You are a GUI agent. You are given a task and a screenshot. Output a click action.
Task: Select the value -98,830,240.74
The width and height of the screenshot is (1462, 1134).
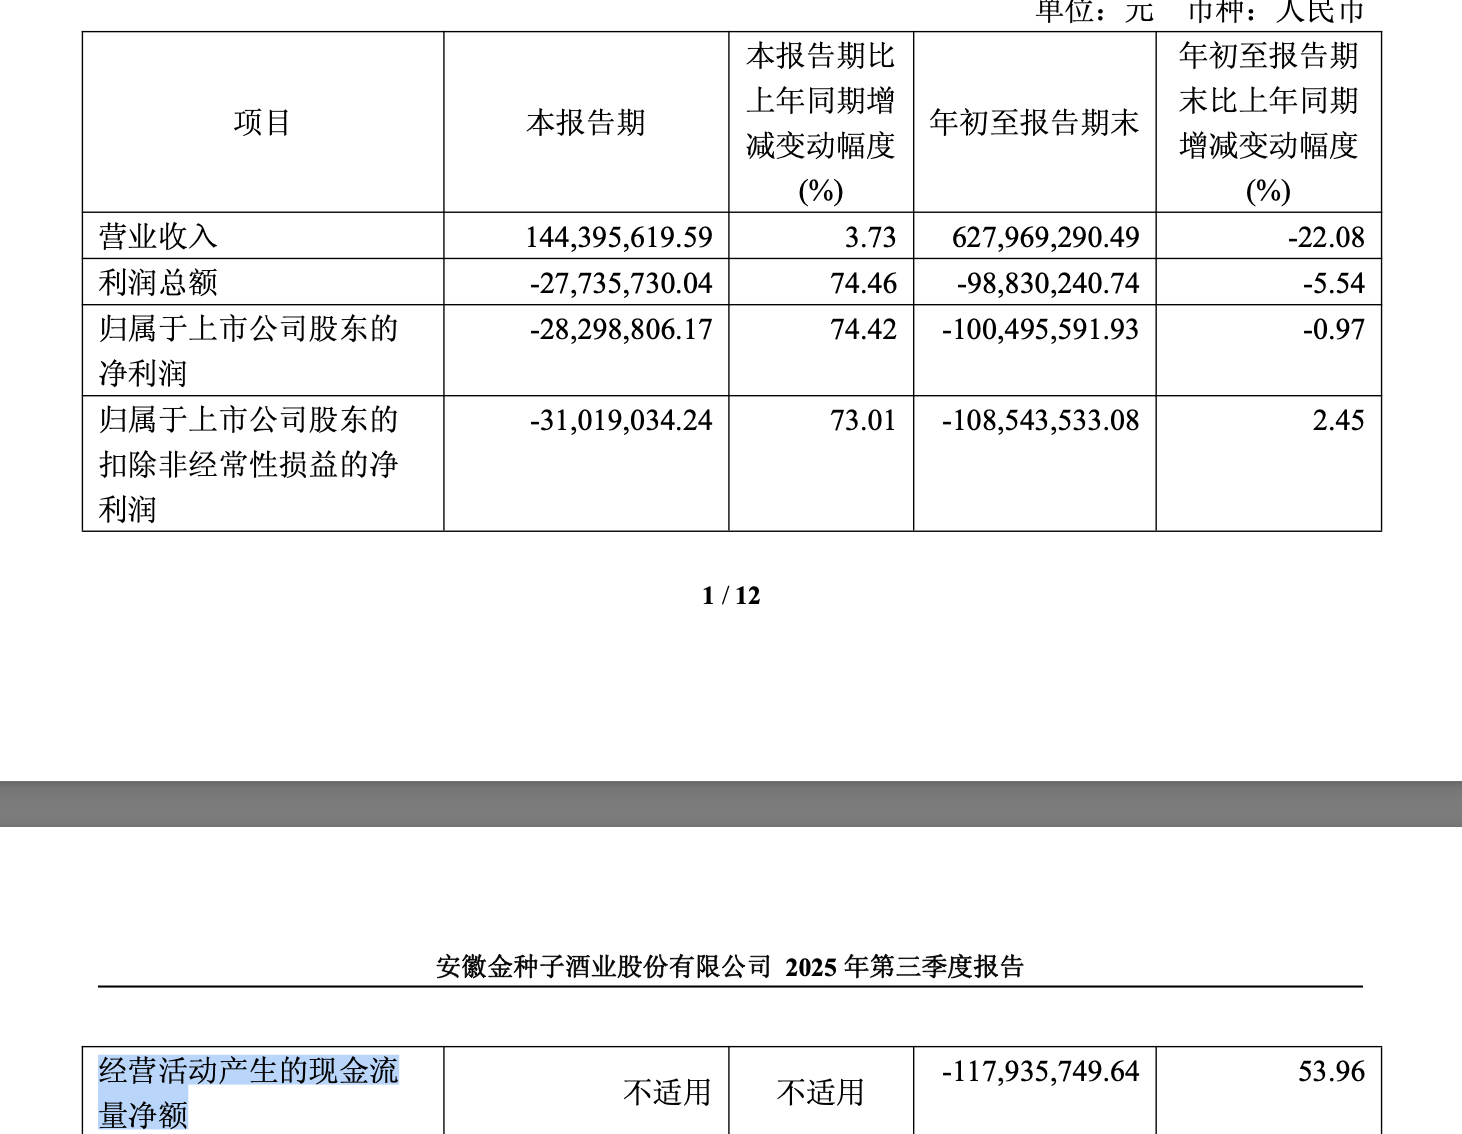click(x=1048, y=283)
